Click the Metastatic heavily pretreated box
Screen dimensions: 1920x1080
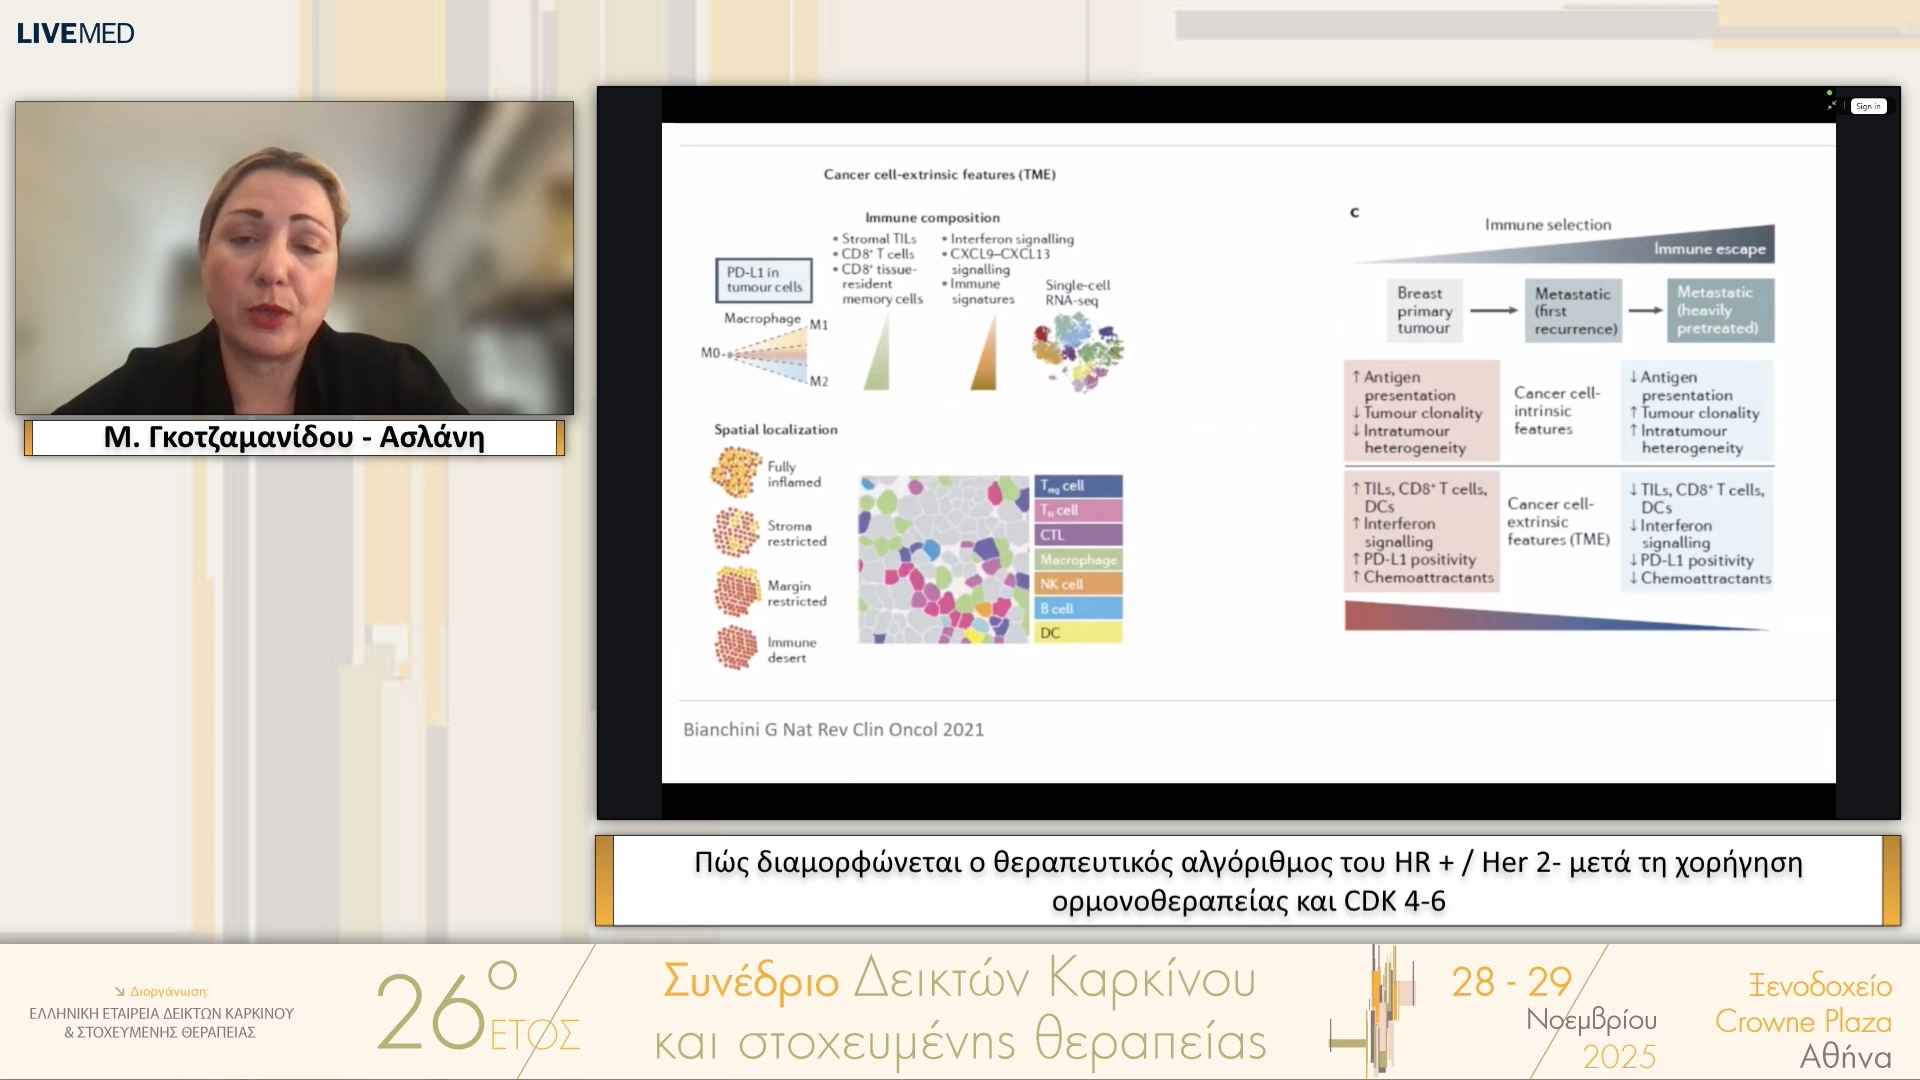pyautogui.click(x=1720, y=310)
